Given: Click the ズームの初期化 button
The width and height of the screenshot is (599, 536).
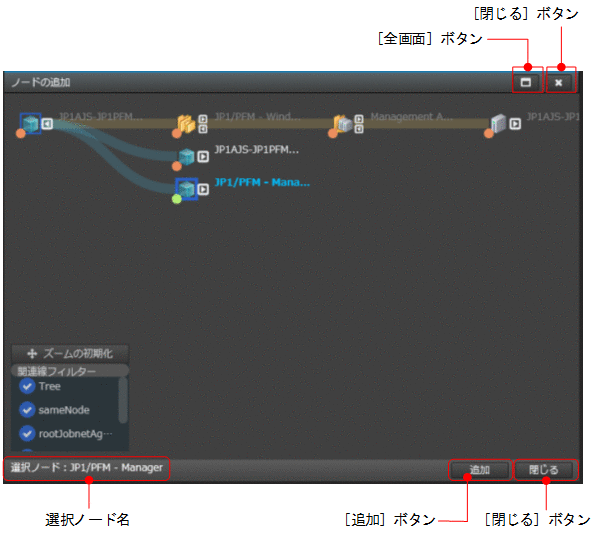Looking at the screenshot, I should click(70, 353).
